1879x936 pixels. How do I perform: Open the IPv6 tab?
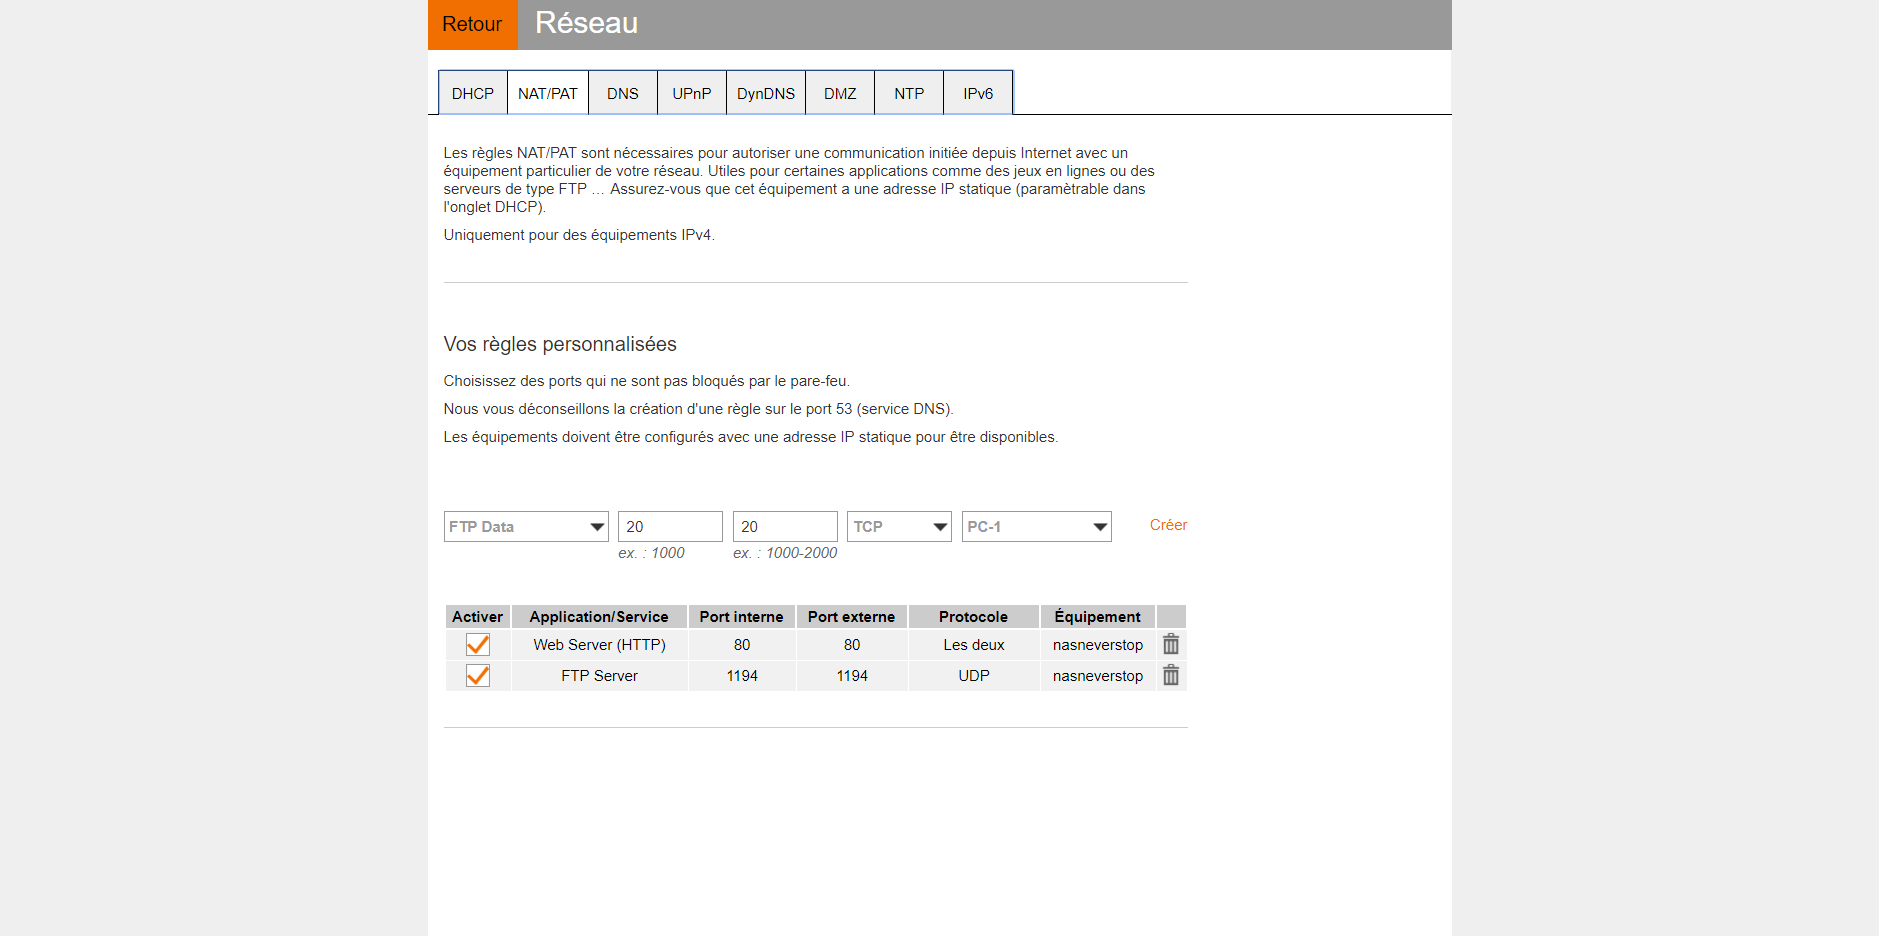978,93
